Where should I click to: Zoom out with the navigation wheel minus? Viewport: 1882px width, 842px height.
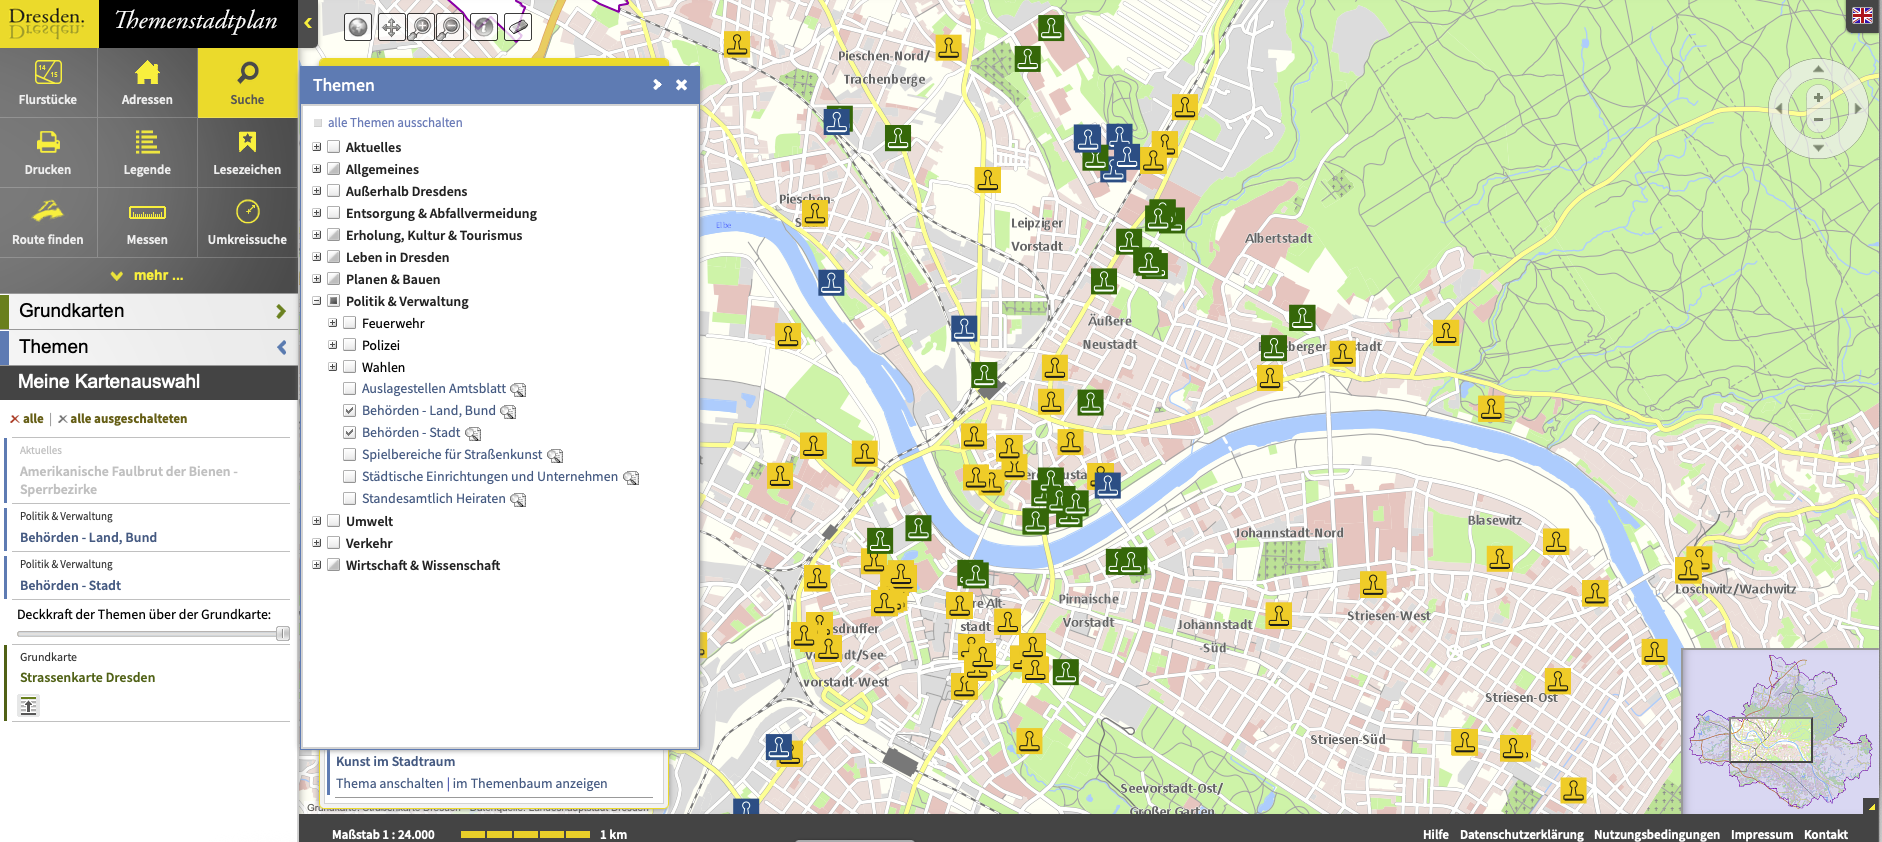[x=1818, y=120]
